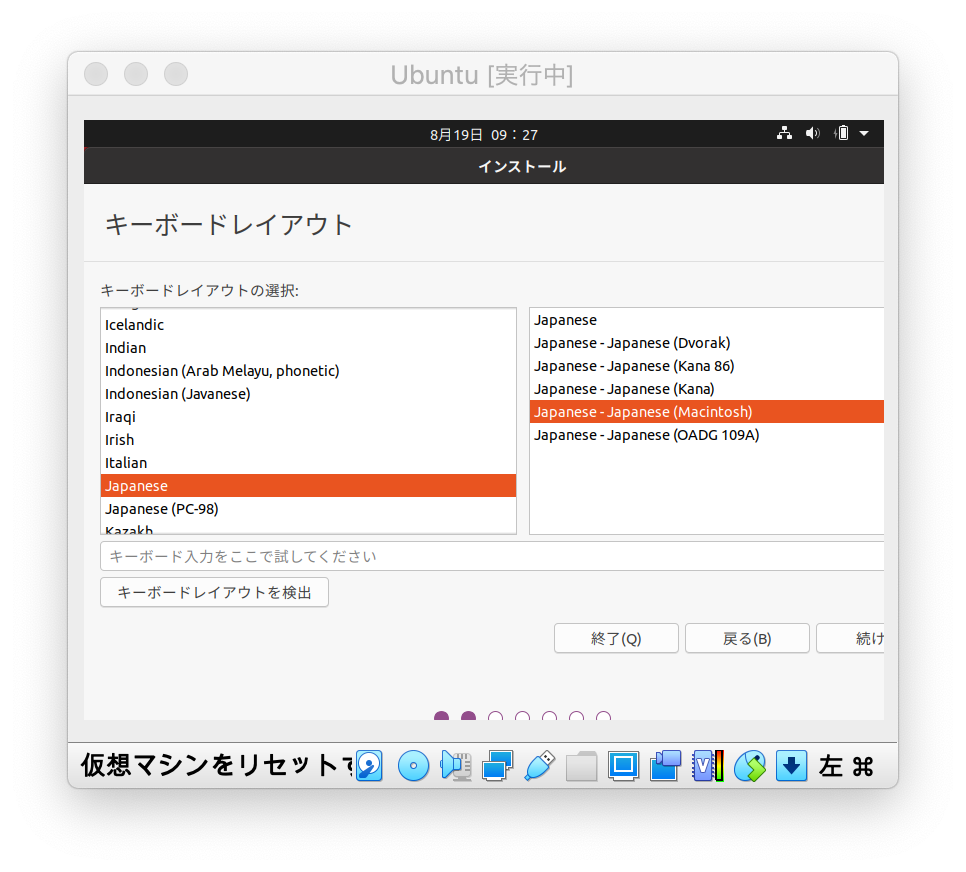The width and height of the screenshot is (966, 872).
Task: Open the display settings monitor icon
Action: (x=623, y=766)
